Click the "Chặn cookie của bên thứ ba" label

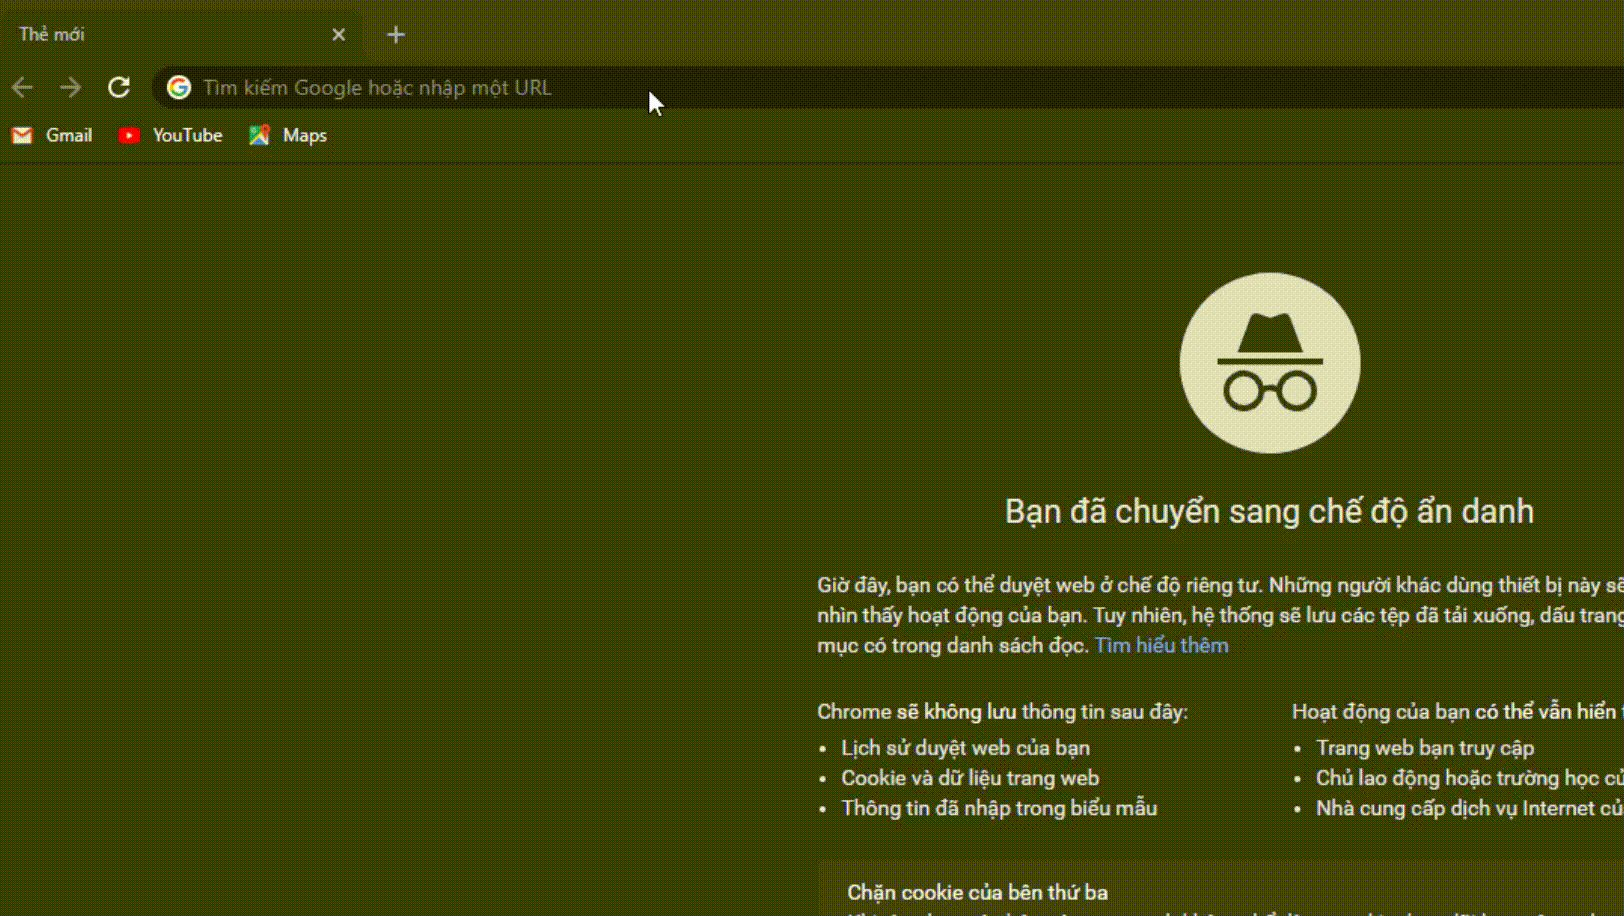tap(977, 892)
